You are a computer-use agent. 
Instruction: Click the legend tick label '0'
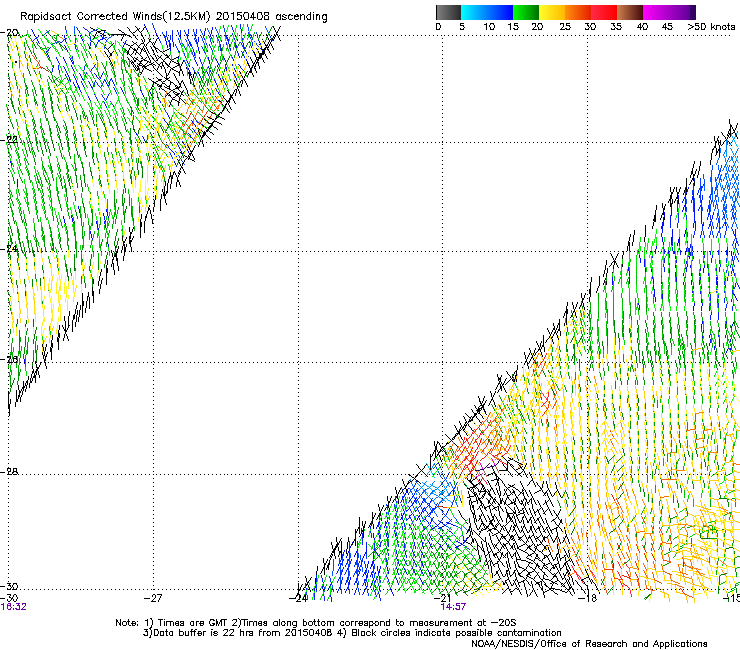coord(438,27)
